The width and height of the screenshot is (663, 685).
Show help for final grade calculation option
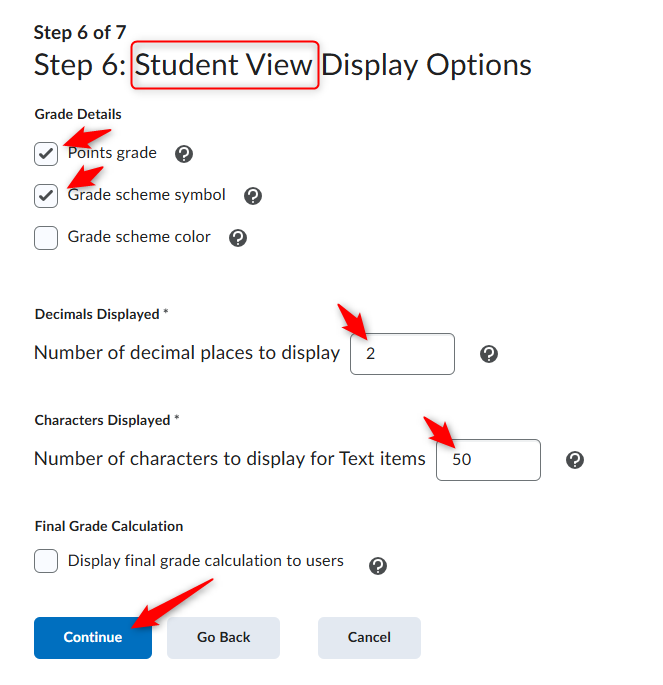pyautogui.click(x=378, y=566)
